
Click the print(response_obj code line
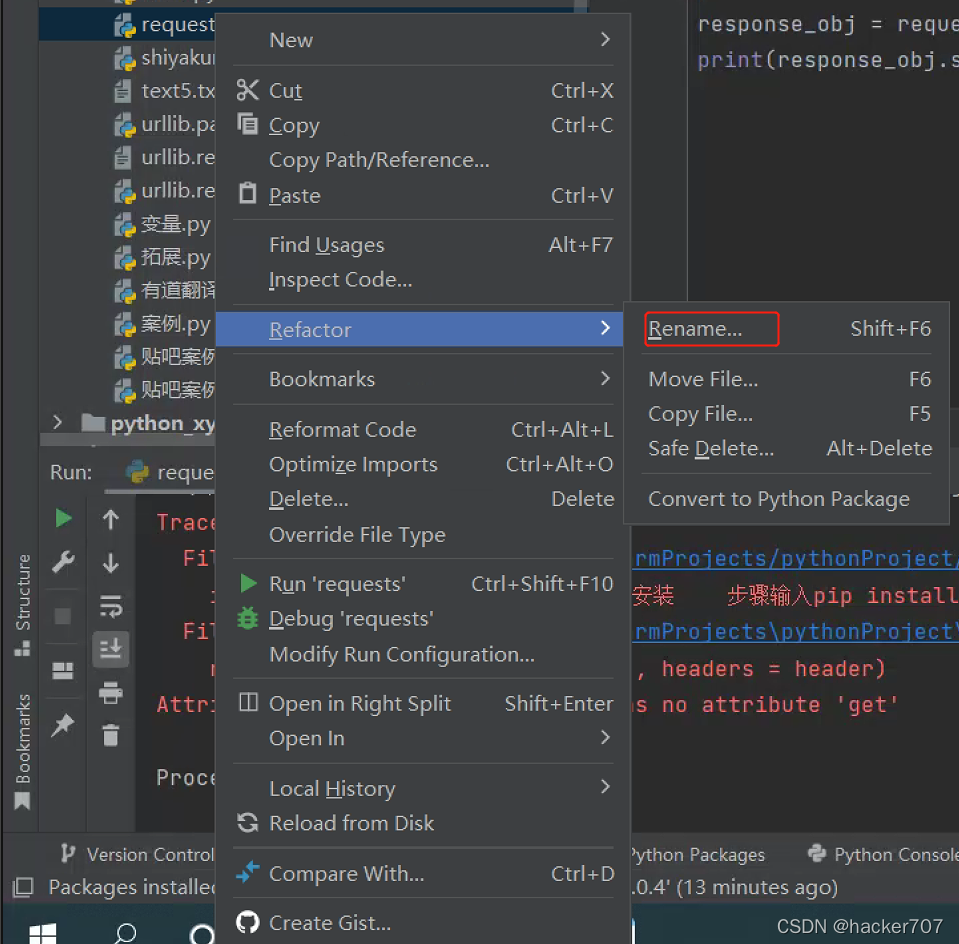pyautogui.click(x=827, y=59)
